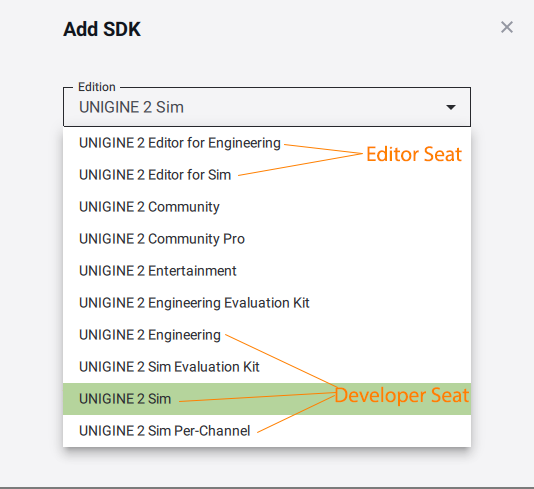Select UNIGINE 2 Sim Evaluation Kit
The width and height of the screenshot is (534, 489).
tap(267, 367)
